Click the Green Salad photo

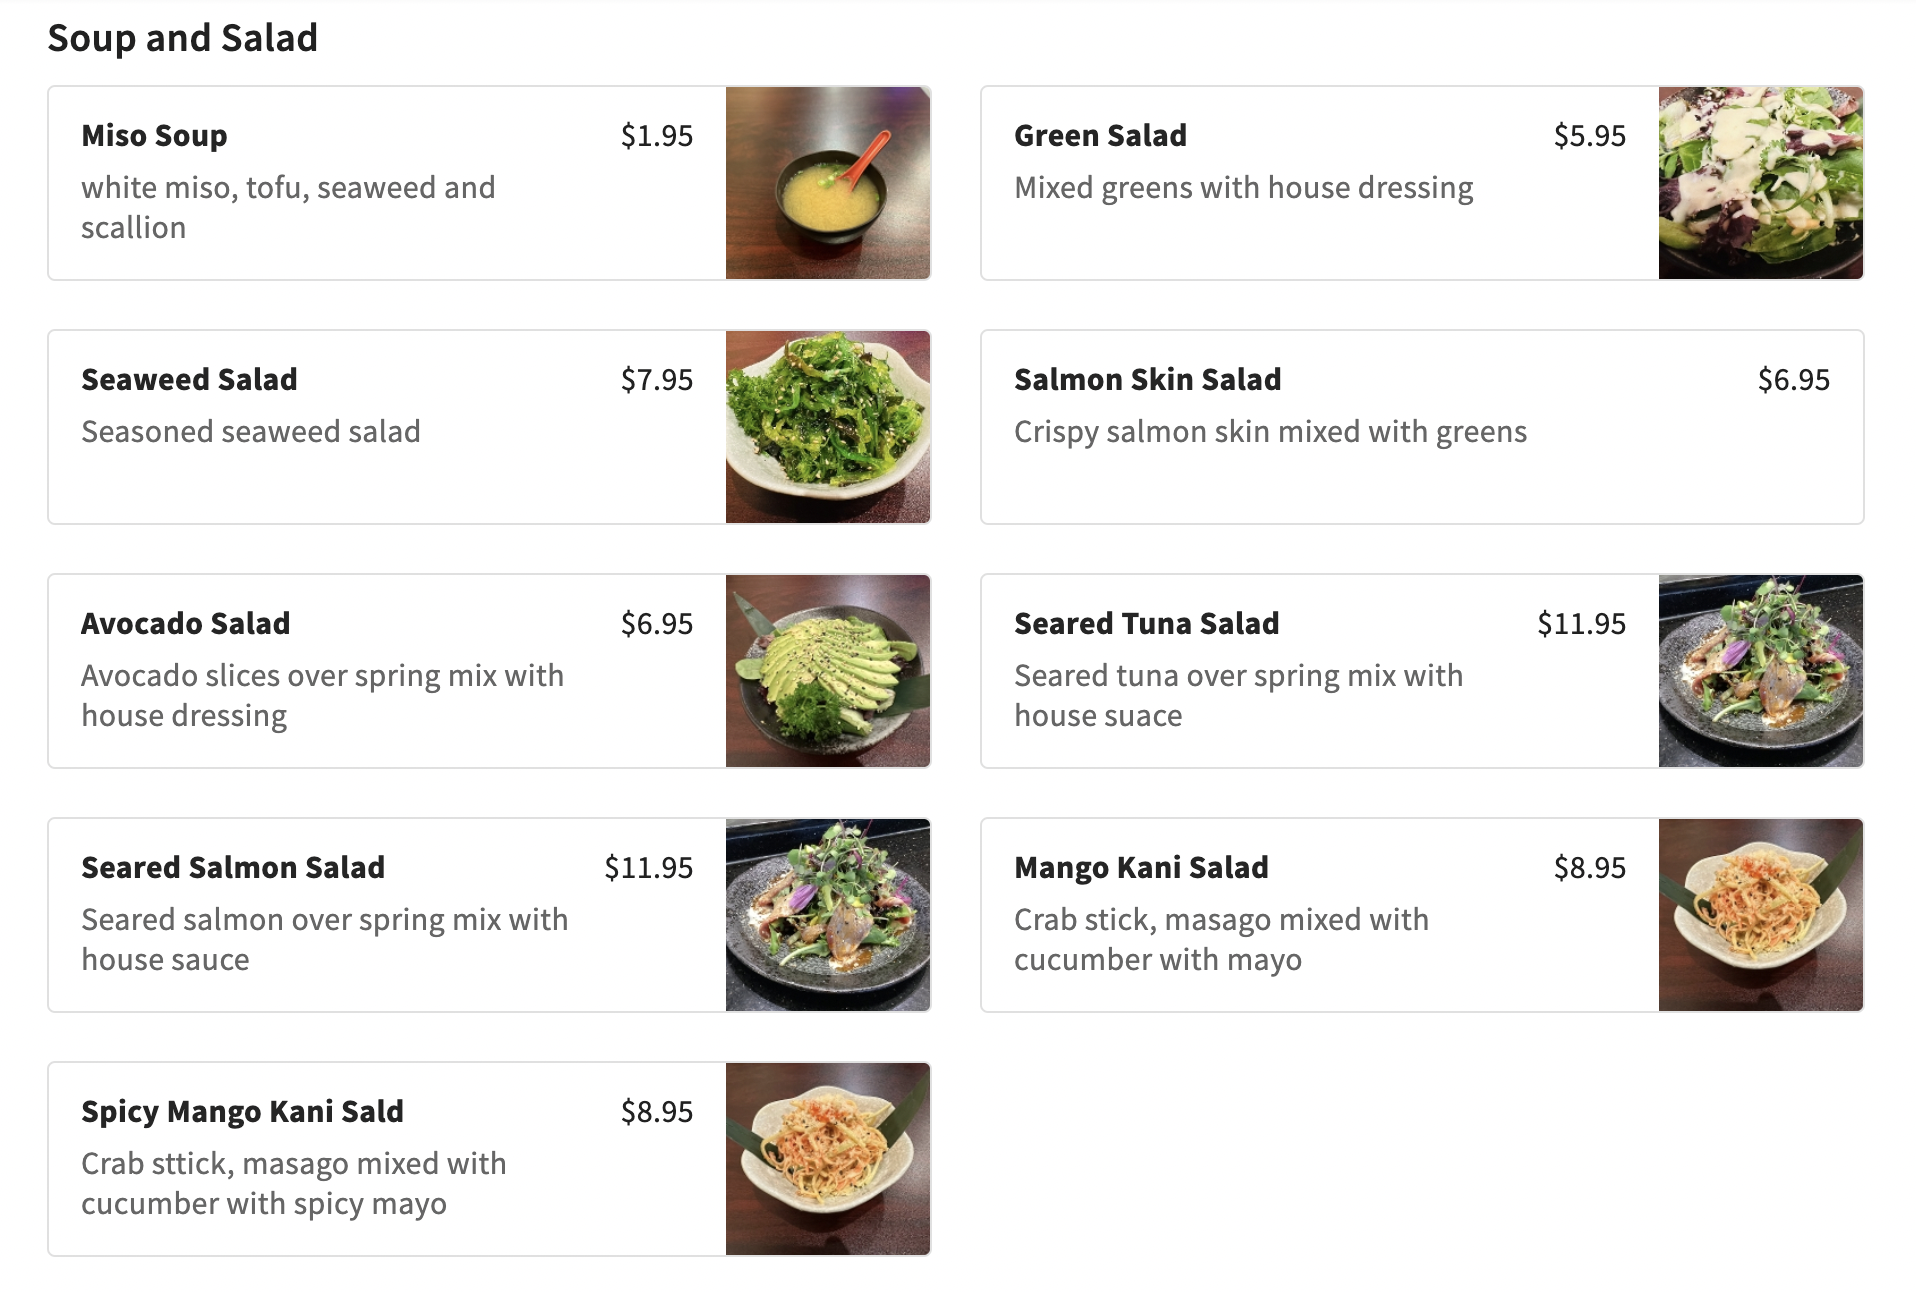1760,183
